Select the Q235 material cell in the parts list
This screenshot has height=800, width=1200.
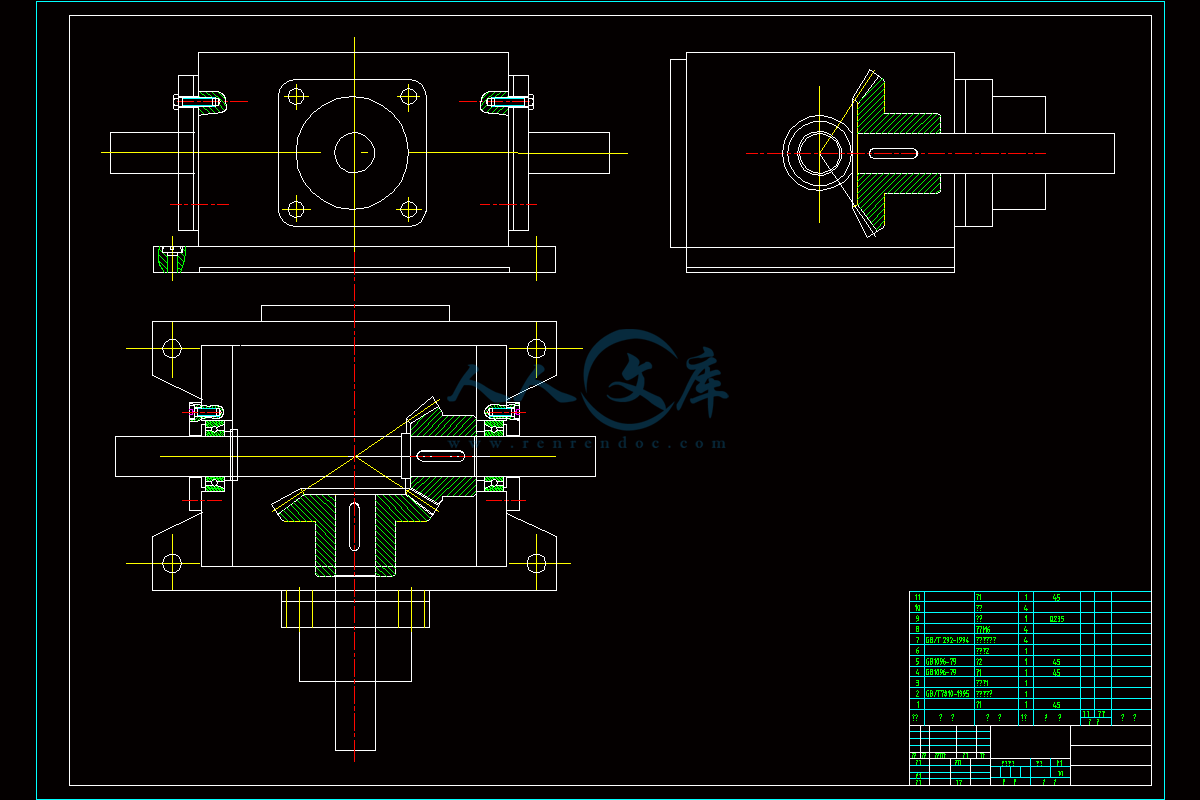(x=1055, y=619)
